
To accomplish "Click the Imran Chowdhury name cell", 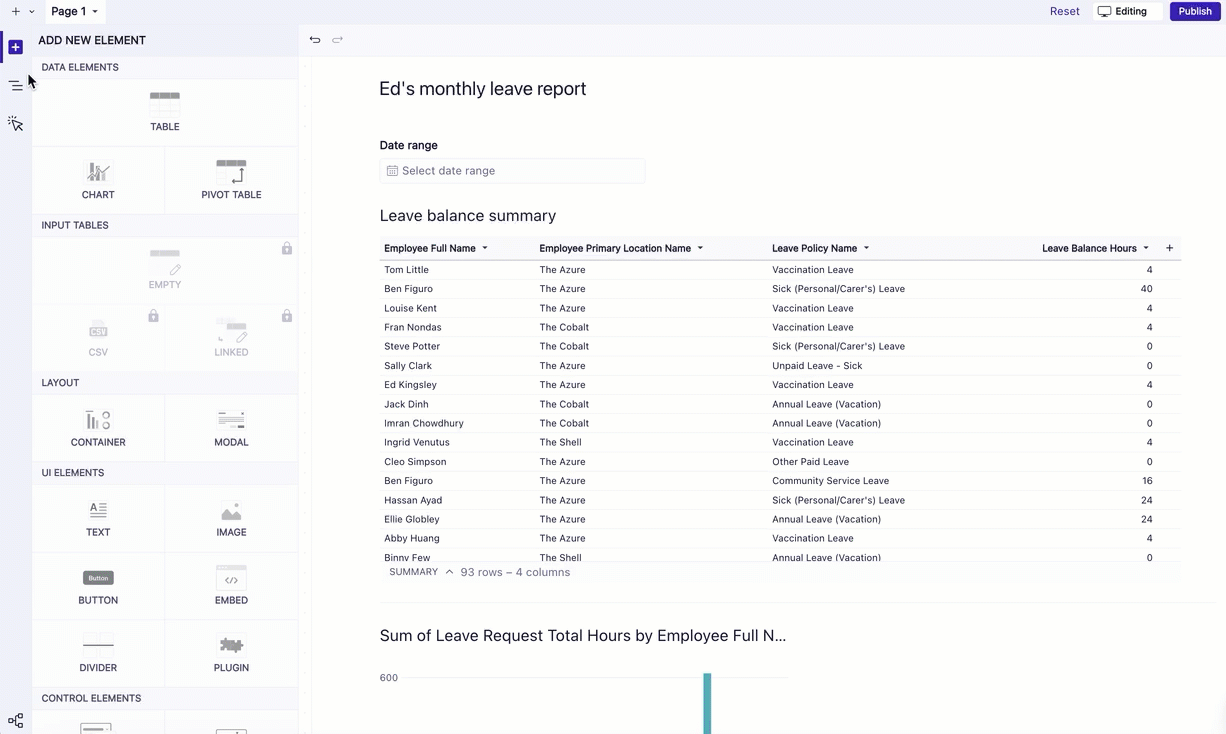I will click(424, 423).
